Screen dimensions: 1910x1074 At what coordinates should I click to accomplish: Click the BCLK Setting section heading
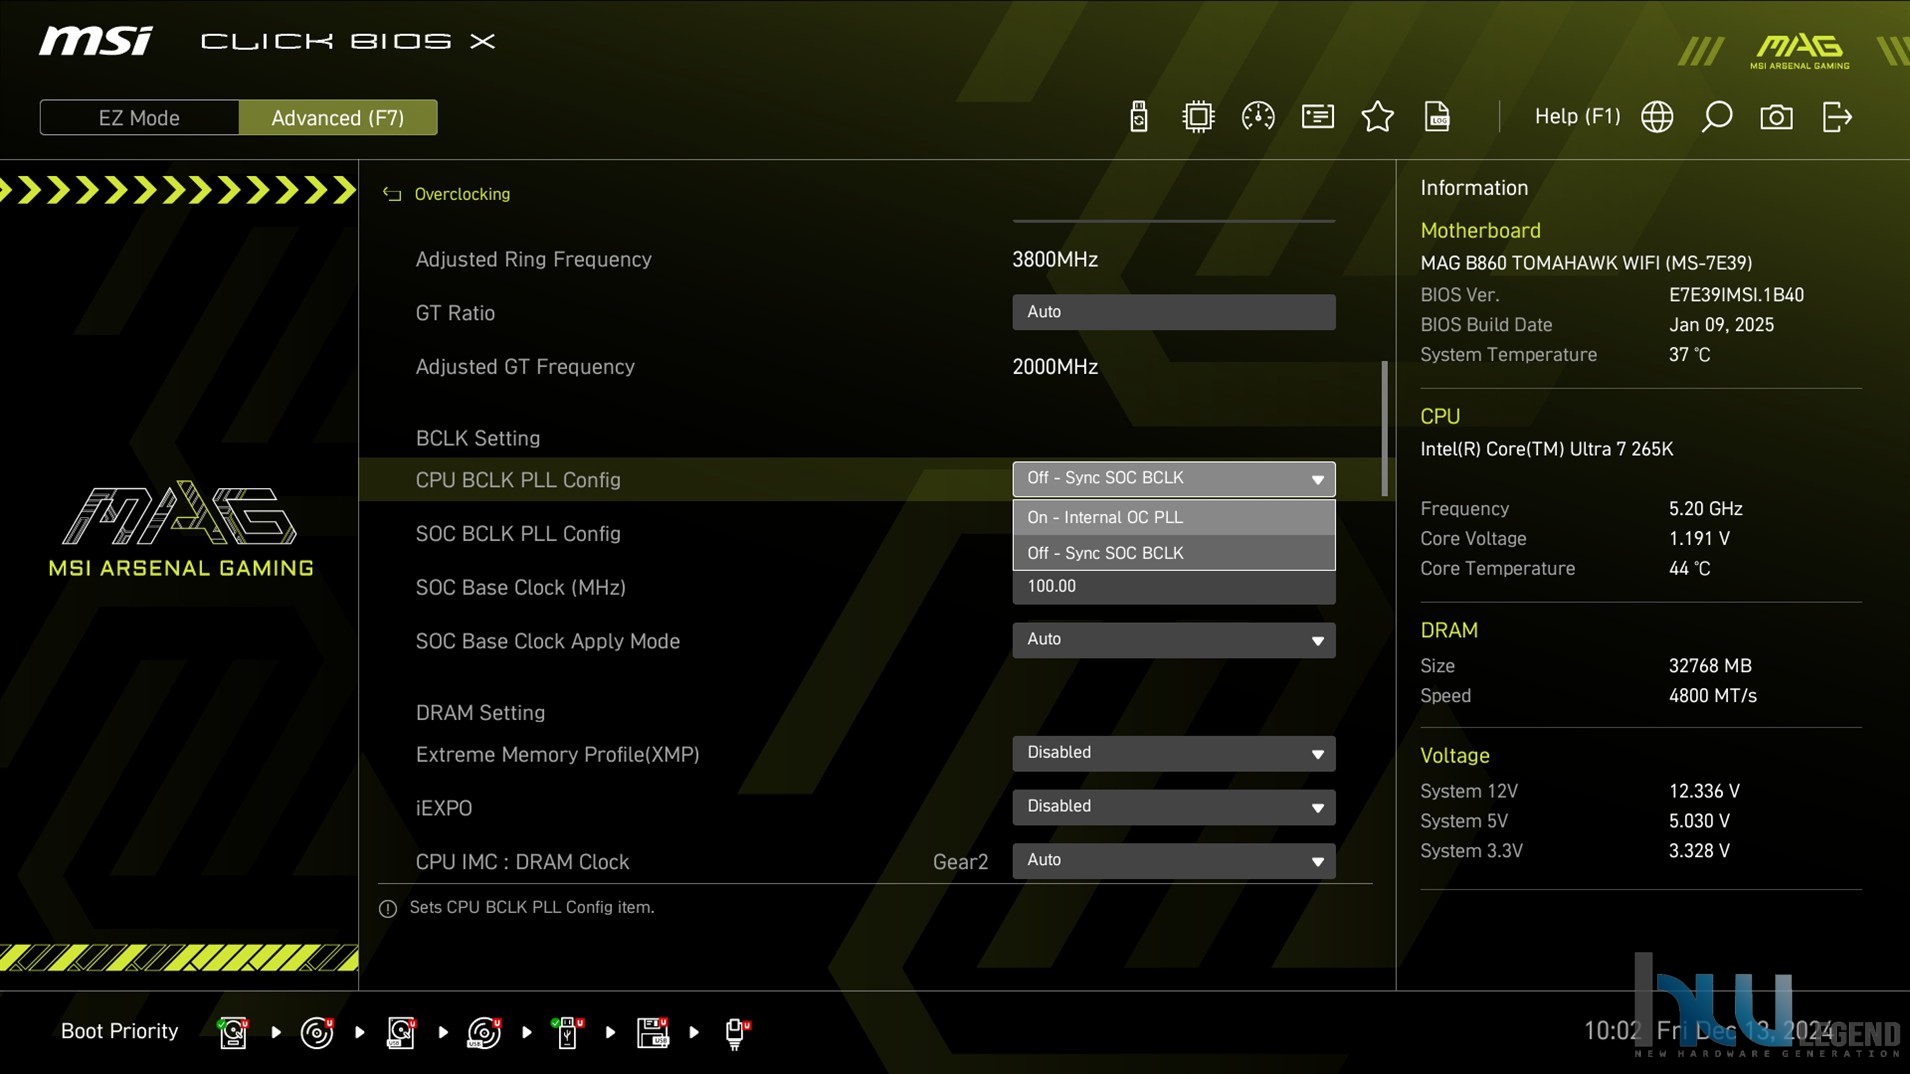click(477, 438)
